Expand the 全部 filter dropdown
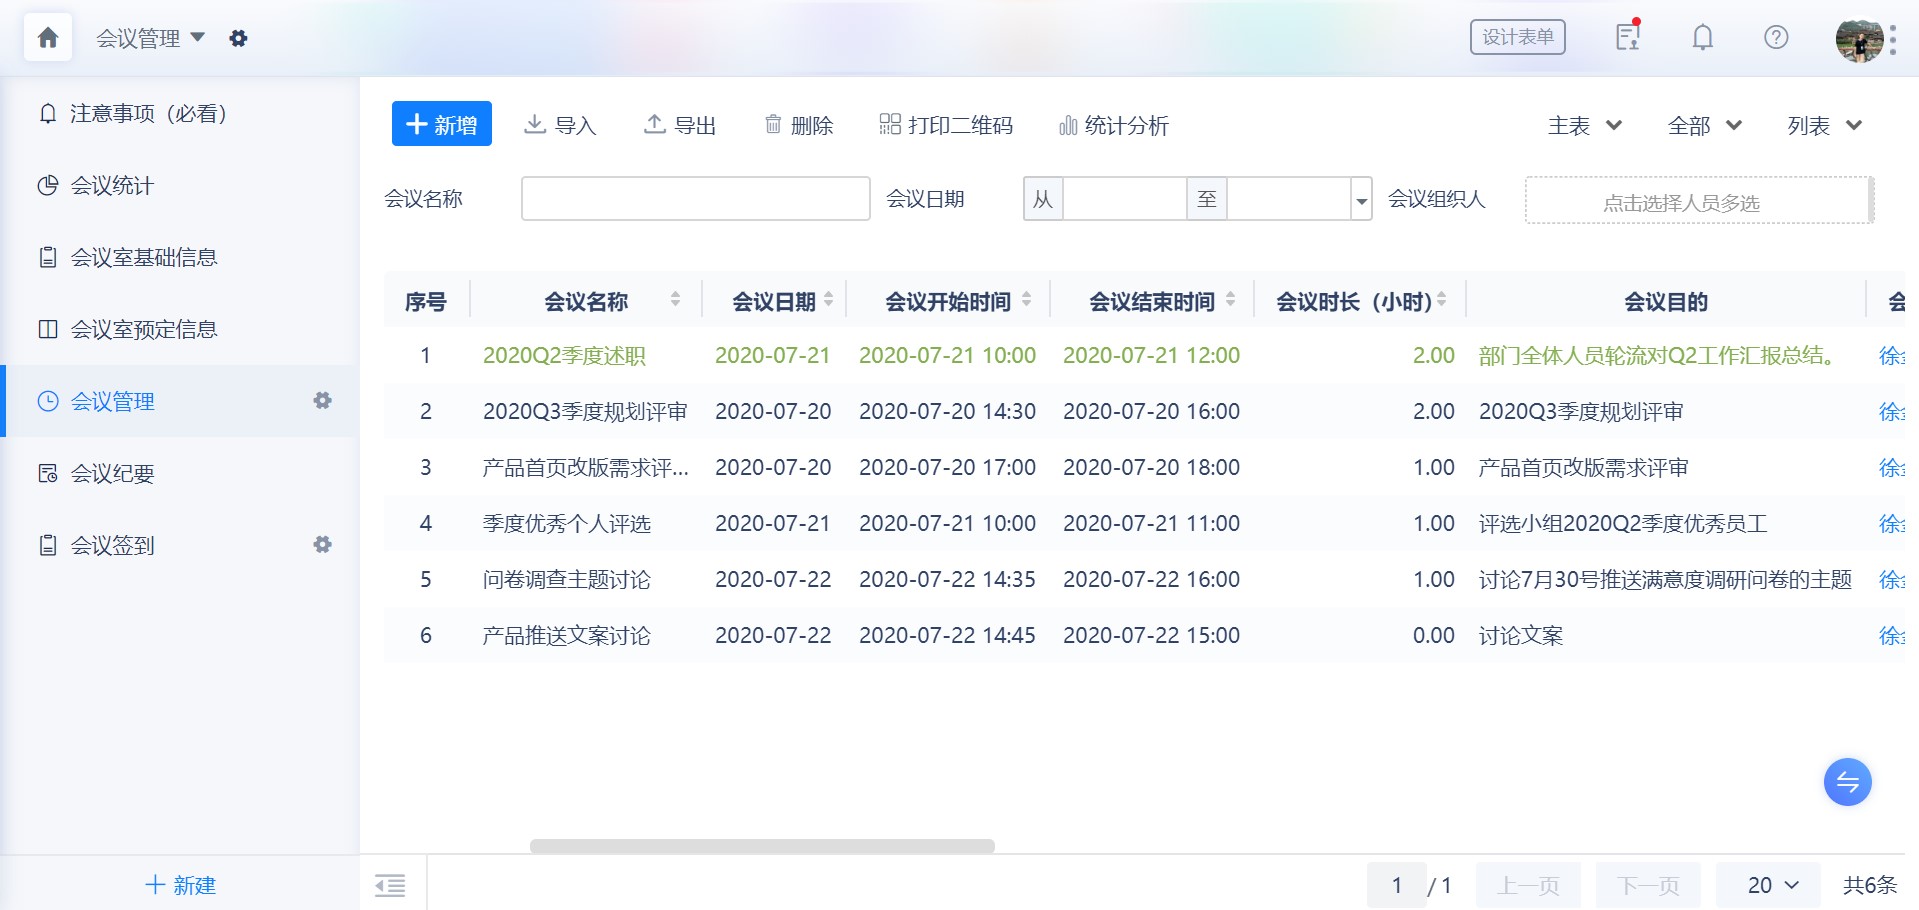Viewport: 1919px width, 910px height. 1705,126
